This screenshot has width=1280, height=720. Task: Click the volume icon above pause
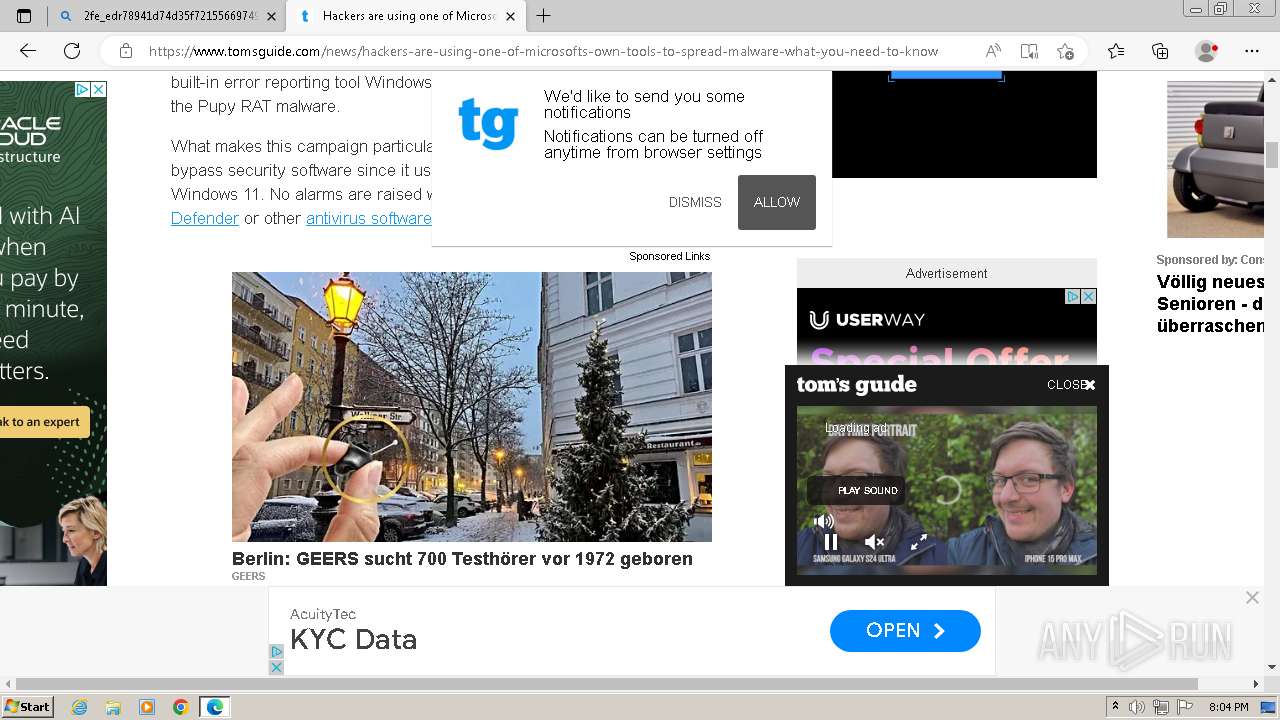[x=824, y=520]
